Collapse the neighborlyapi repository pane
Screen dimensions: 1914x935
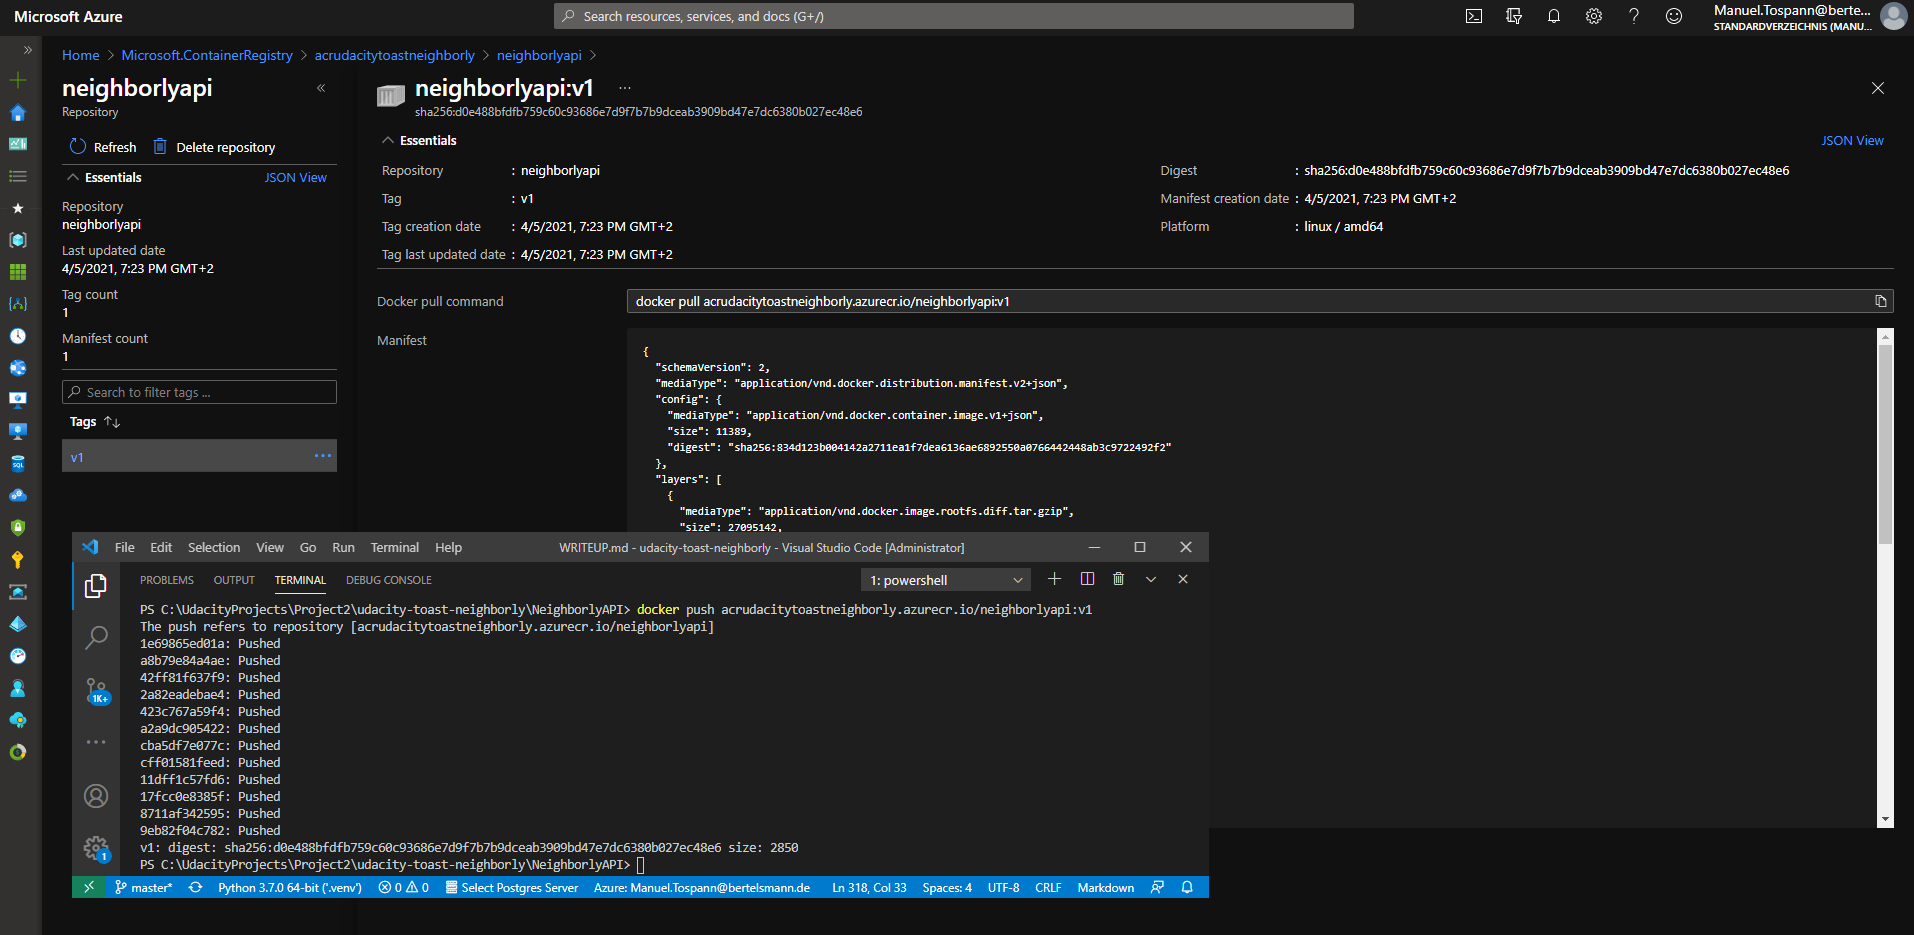click(321, 88)
